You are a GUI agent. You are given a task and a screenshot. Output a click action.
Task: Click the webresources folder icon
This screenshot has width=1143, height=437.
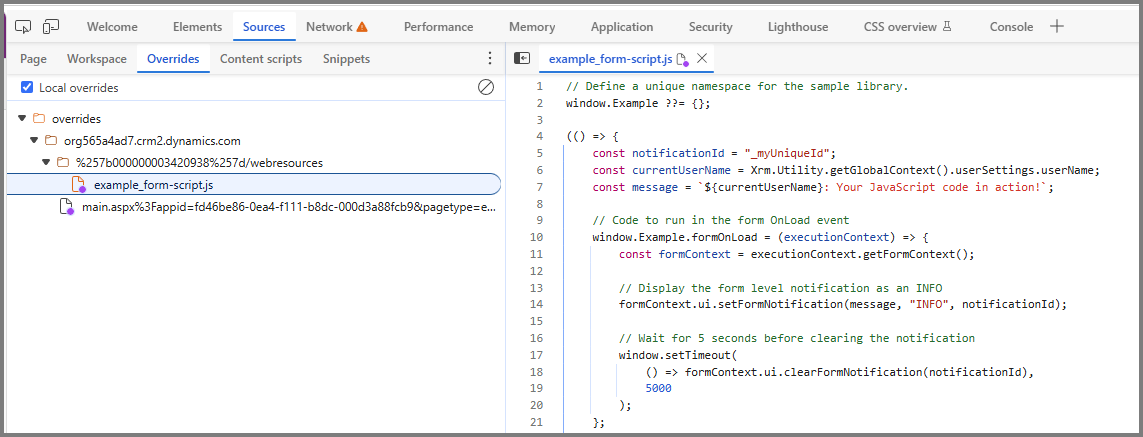[63, 162]
